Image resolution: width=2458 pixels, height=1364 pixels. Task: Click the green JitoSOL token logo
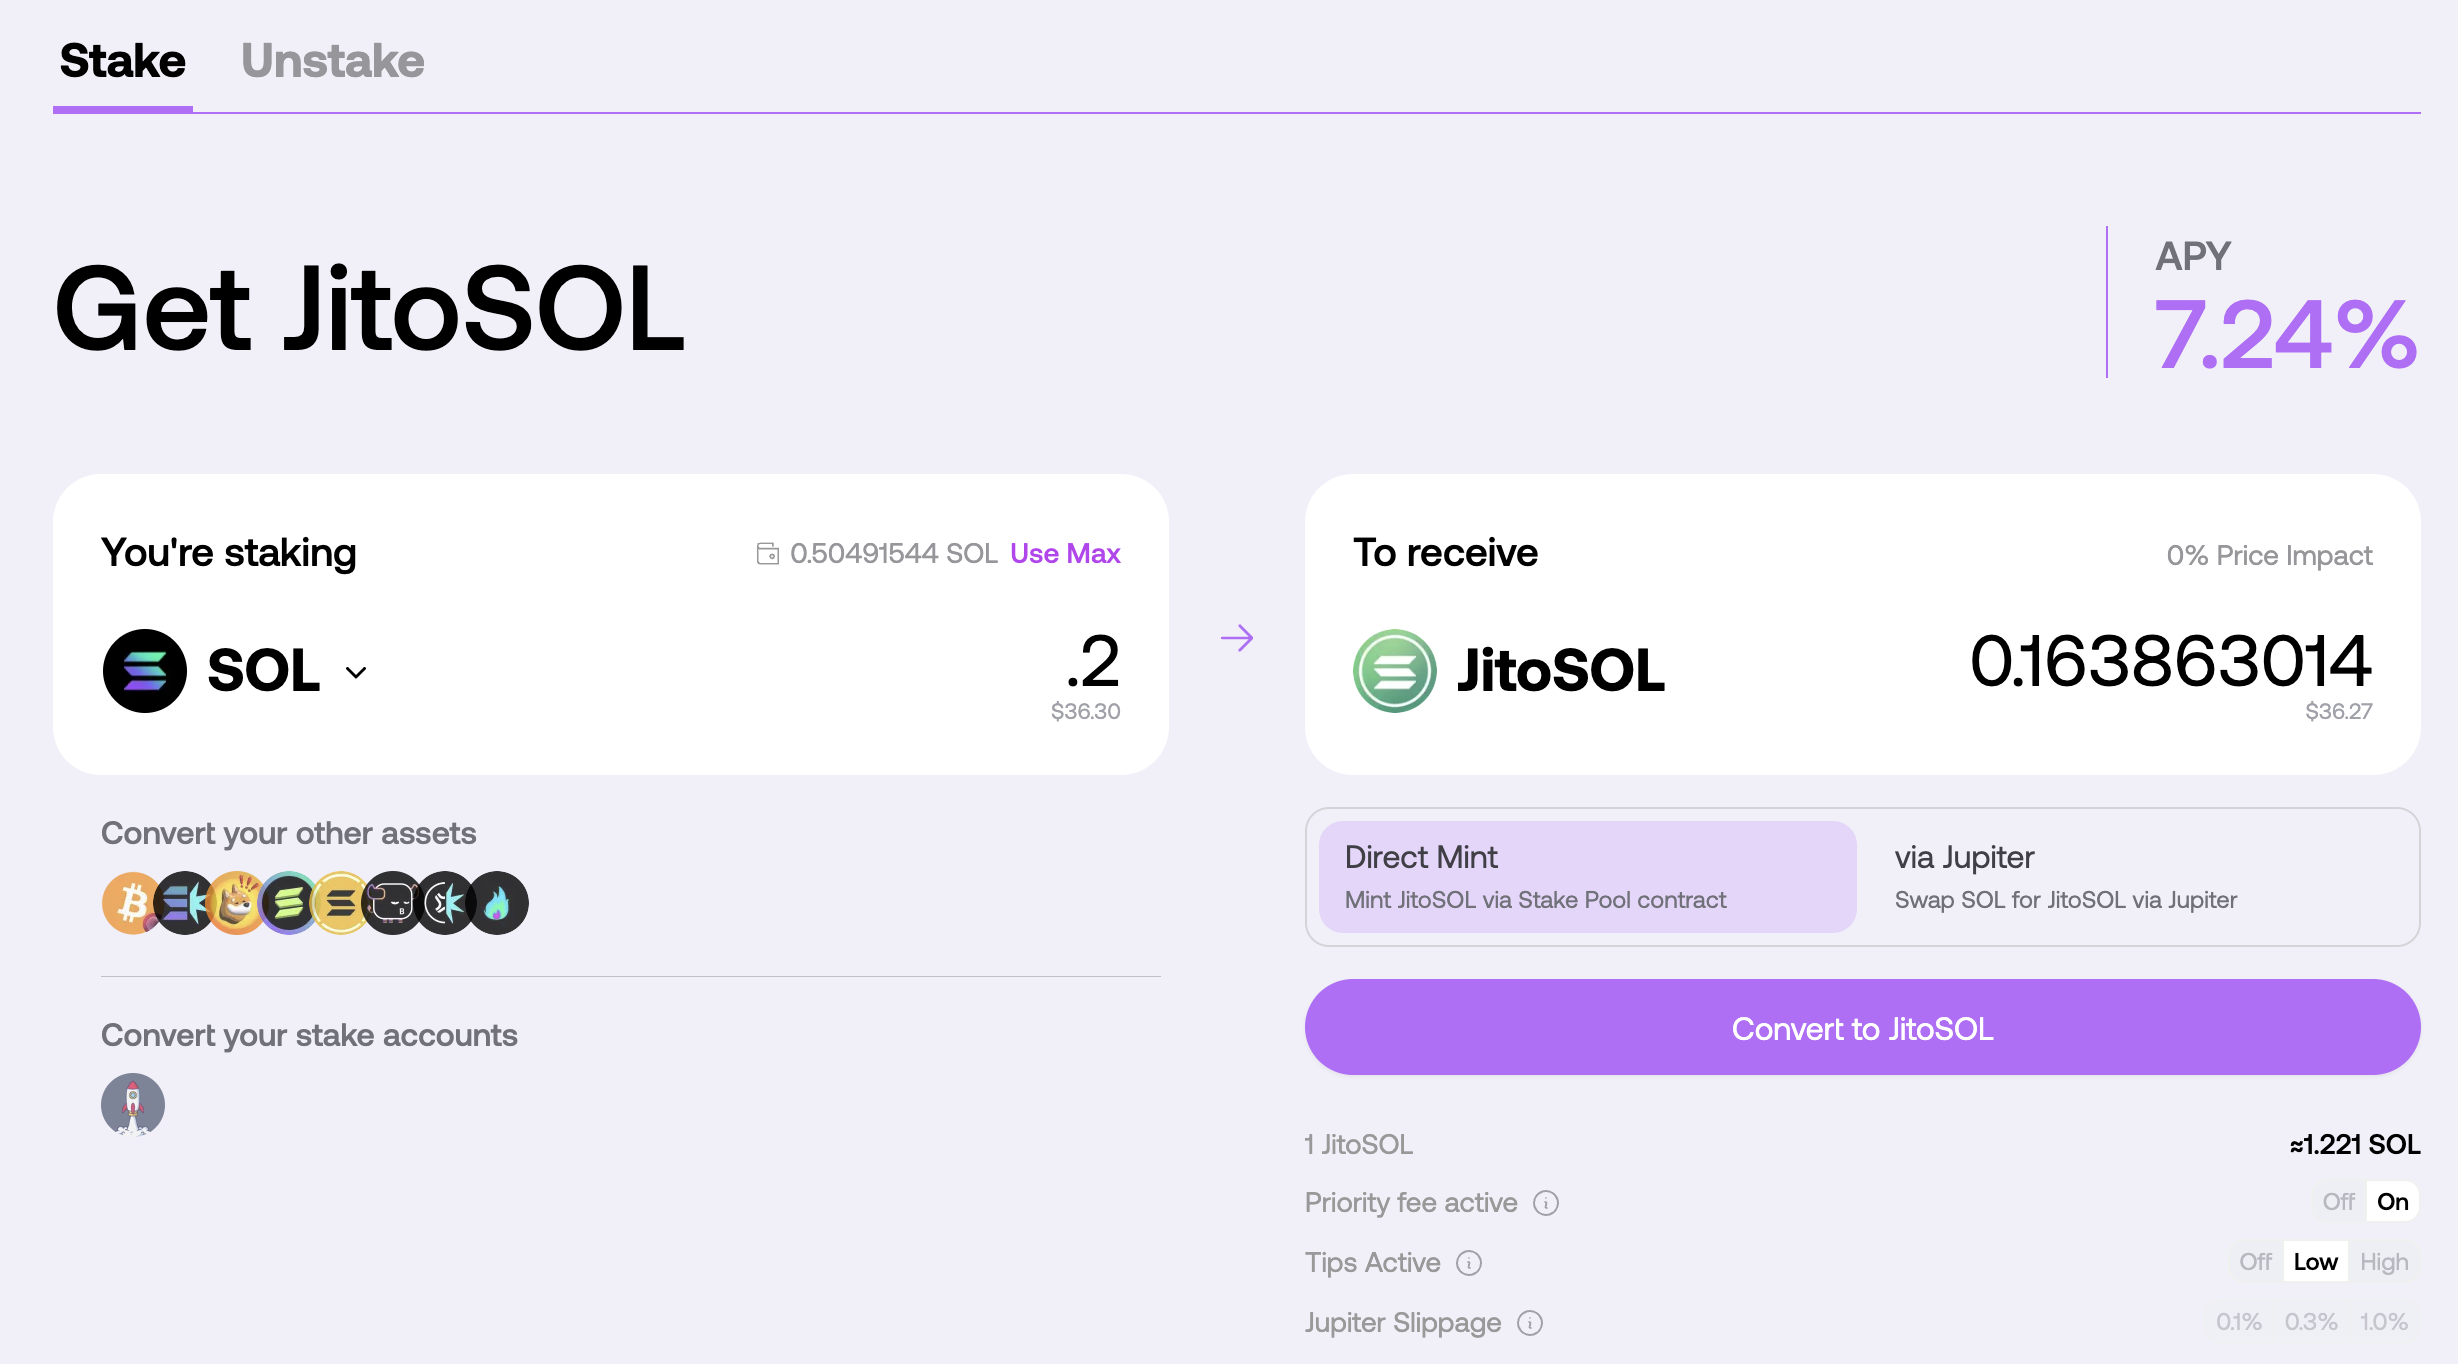click(x=1395, y=671)
